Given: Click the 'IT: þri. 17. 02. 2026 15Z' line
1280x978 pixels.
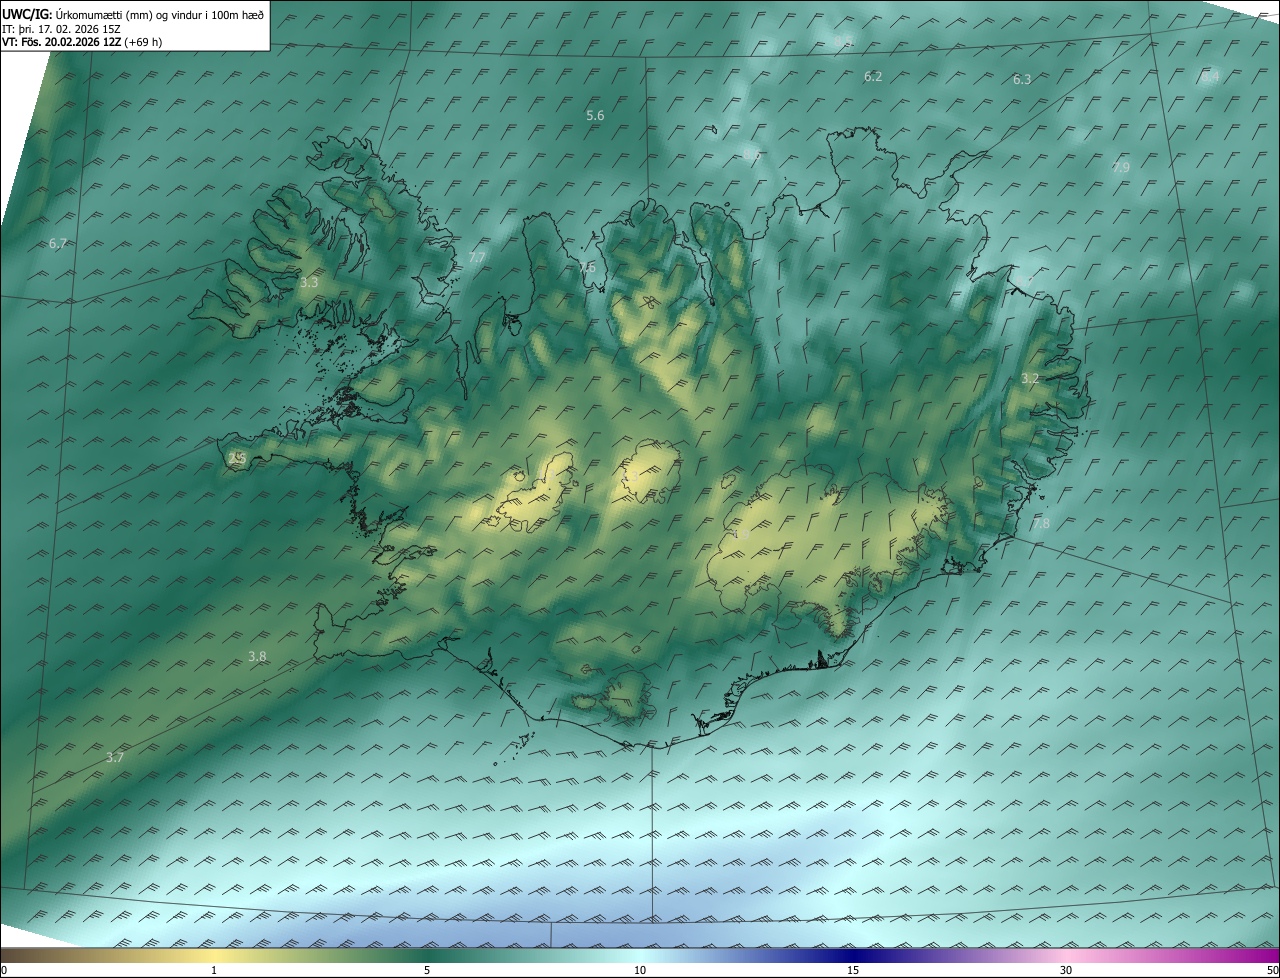Looking at the screenshot, I should 62,29.
